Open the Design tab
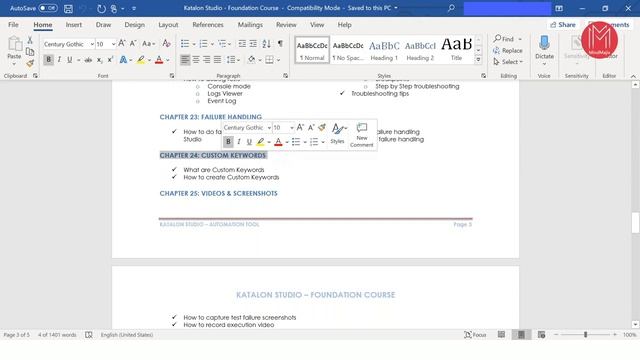Viewport: 640px width, 360px height. pos(134,25)
